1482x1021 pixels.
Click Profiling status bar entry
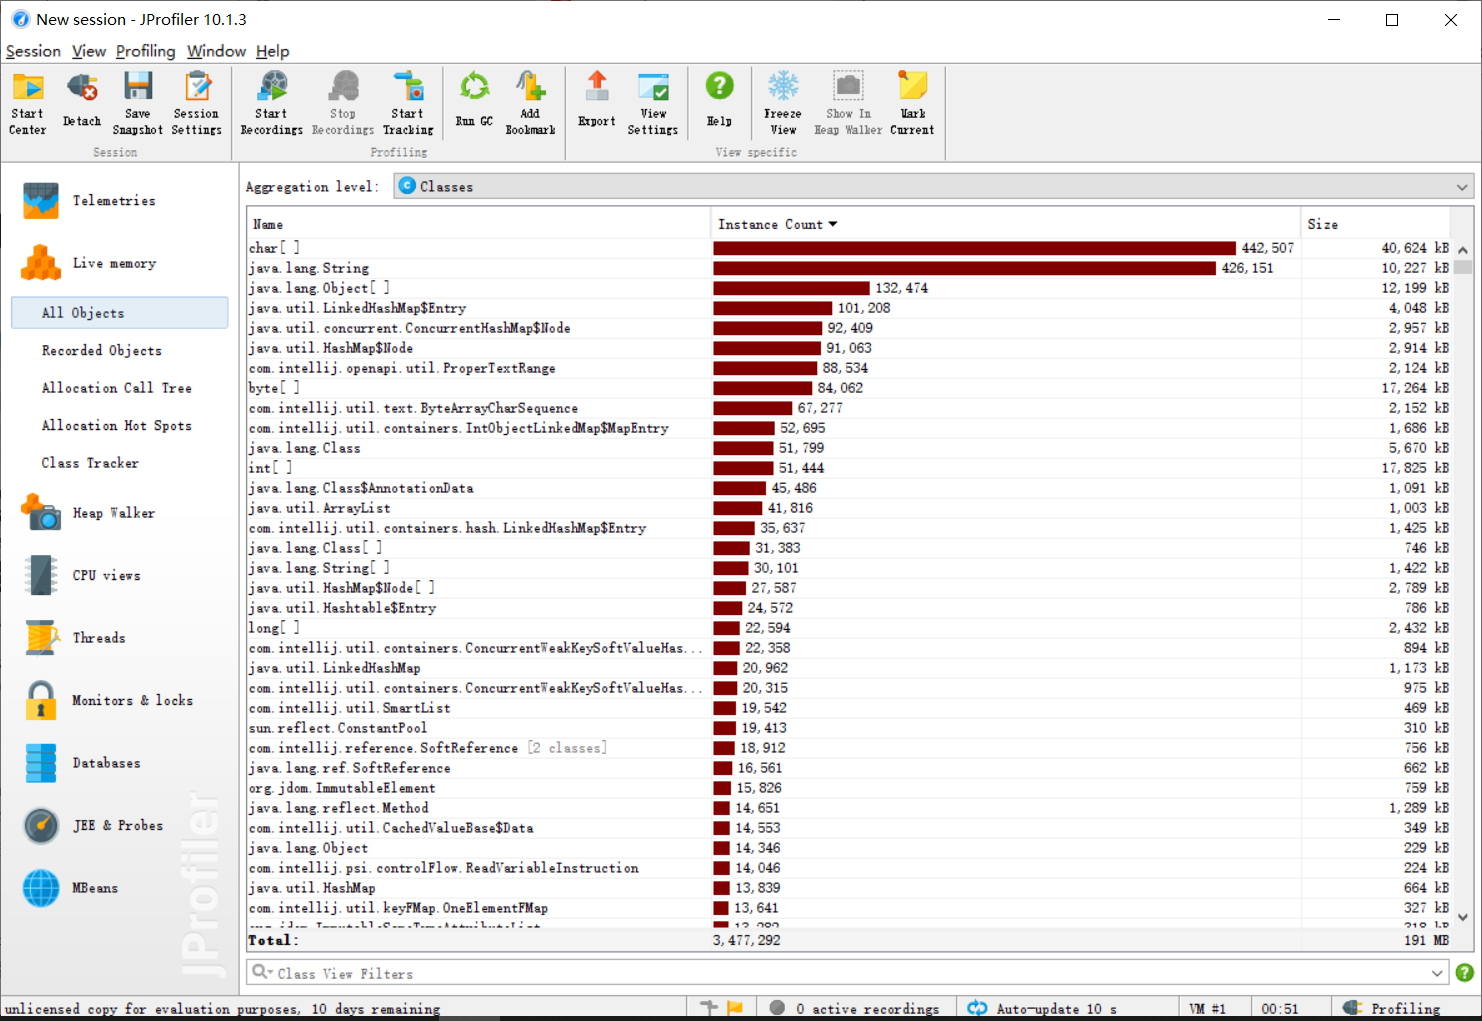click(x=1392, y=1008)
